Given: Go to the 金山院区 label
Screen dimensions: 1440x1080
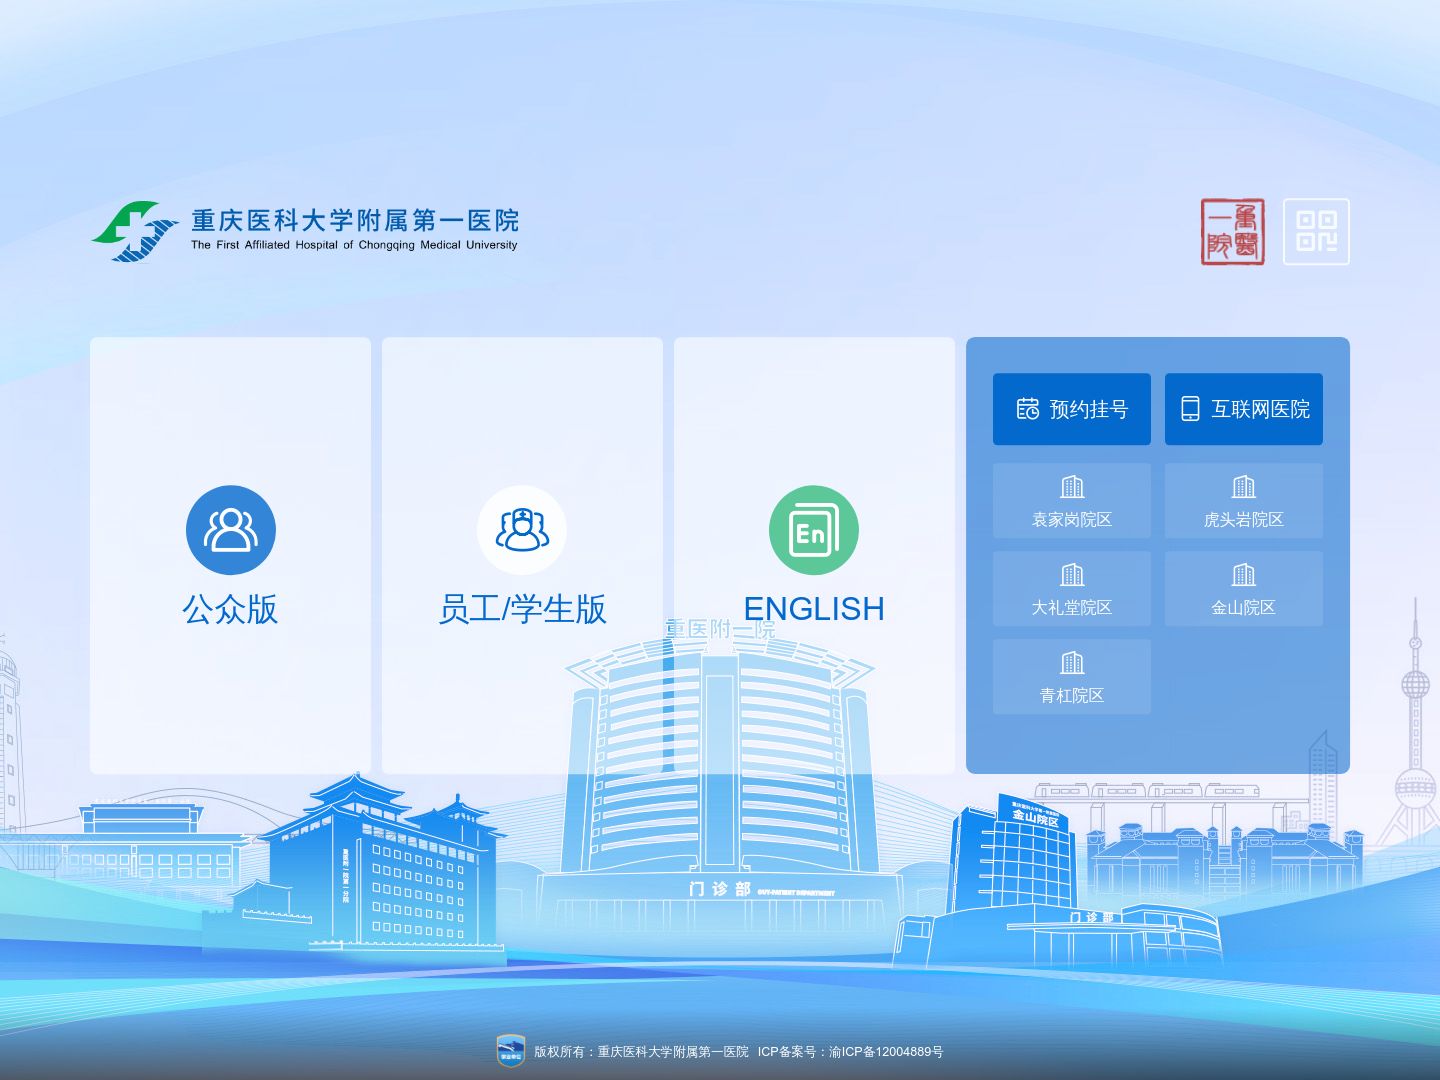Looking at the screenshot, I should click(1244, 608).
